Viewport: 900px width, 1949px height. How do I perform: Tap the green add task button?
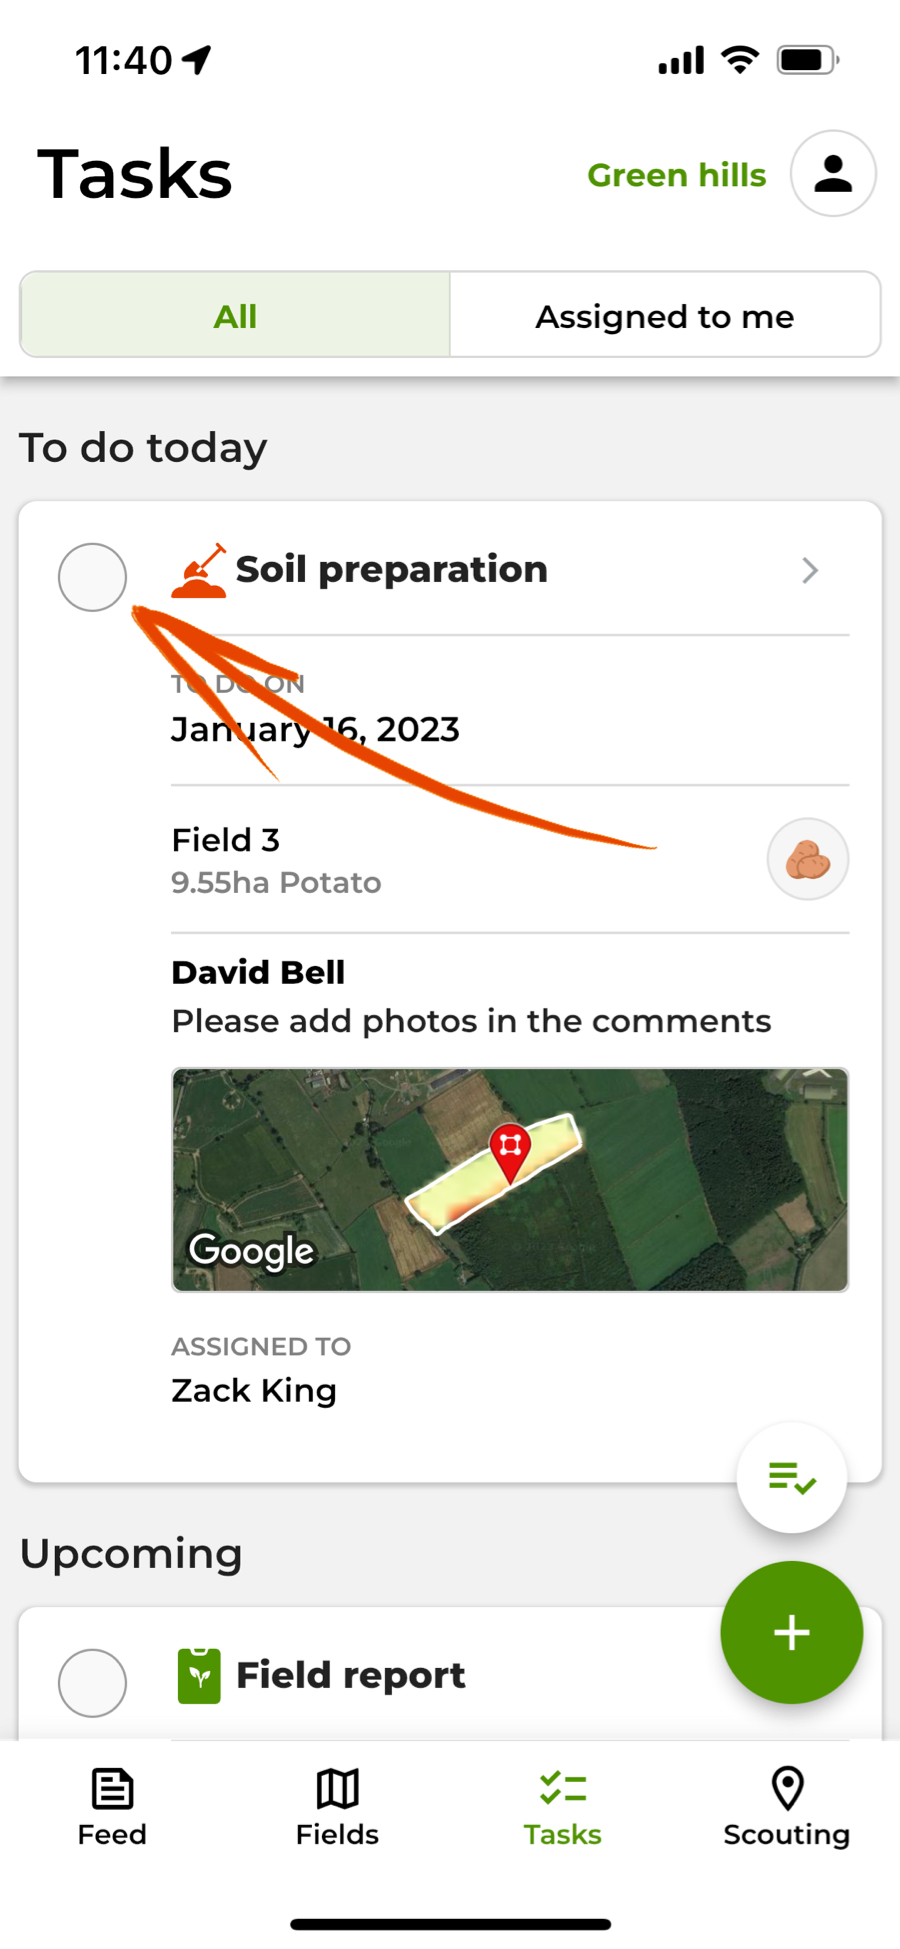(x=791, y=1632)
